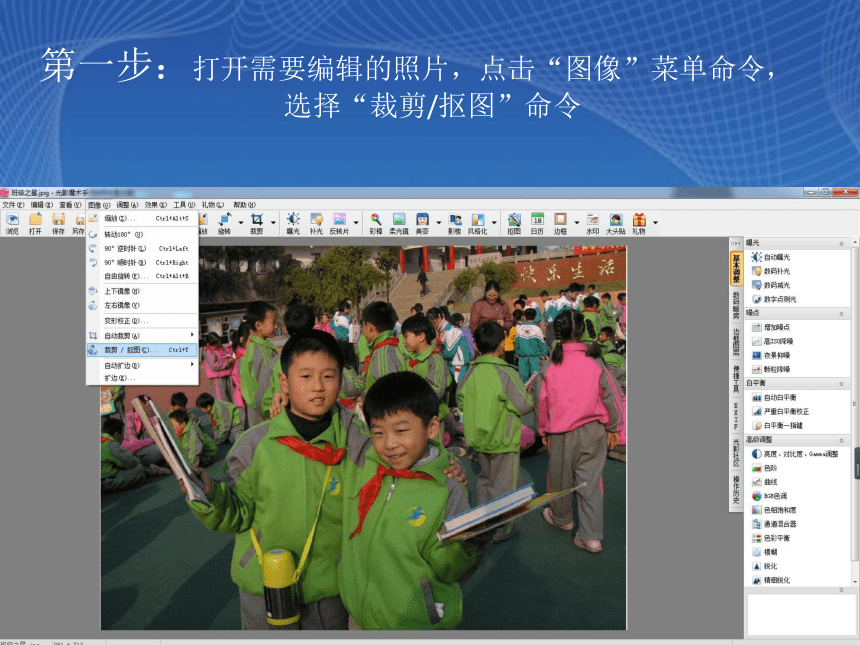Open the 自动裁剪 submenu entry
Image resolution: width=860 pixels, height=645 pixels.
click(142, 336)
